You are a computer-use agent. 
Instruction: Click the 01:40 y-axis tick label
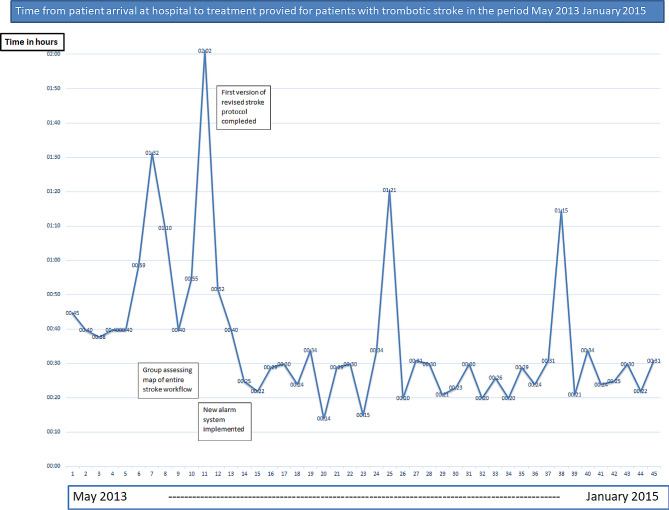click(x=53, y=123)
